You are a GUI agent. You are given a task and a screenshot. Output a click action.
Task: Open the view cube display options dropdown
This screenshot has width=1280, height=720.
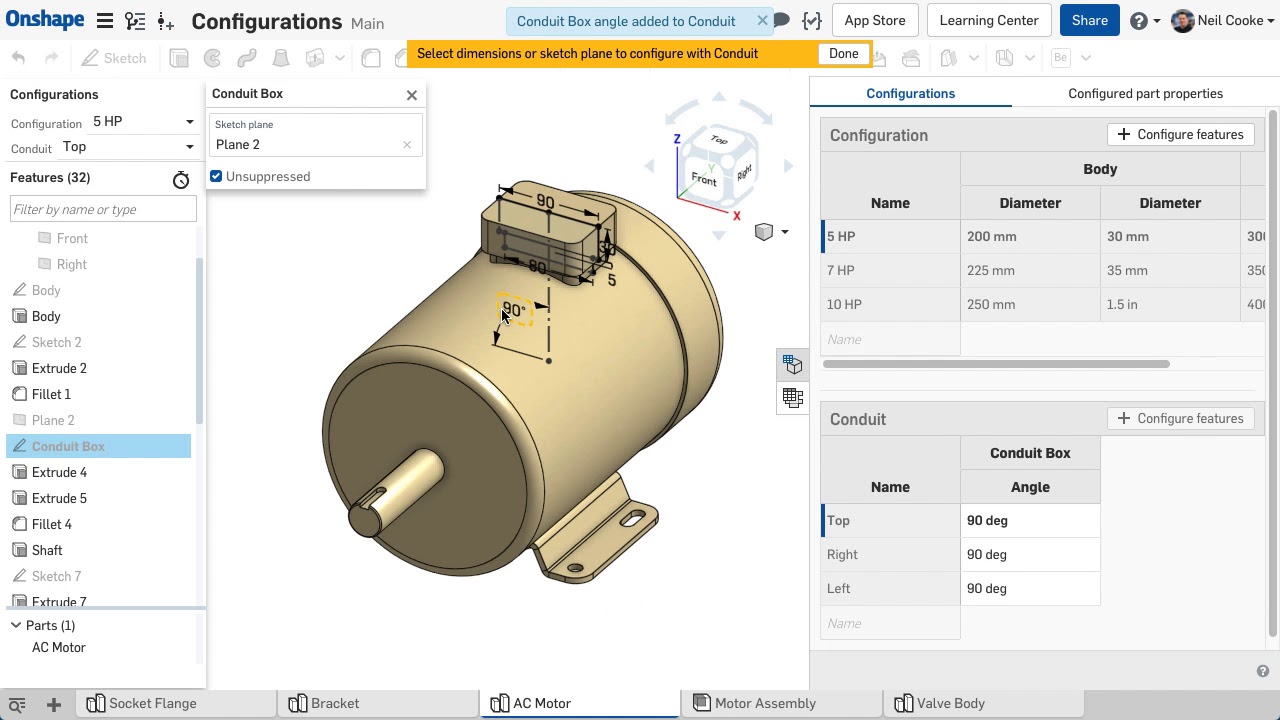coord(773,232)
